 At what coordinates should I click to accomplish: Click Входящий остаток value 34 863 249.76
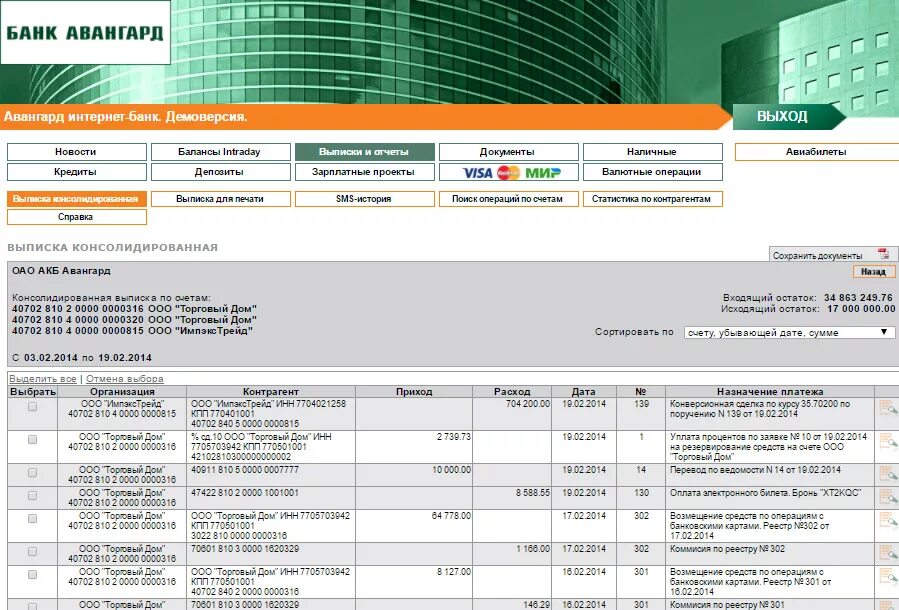[x=858, y=298]
